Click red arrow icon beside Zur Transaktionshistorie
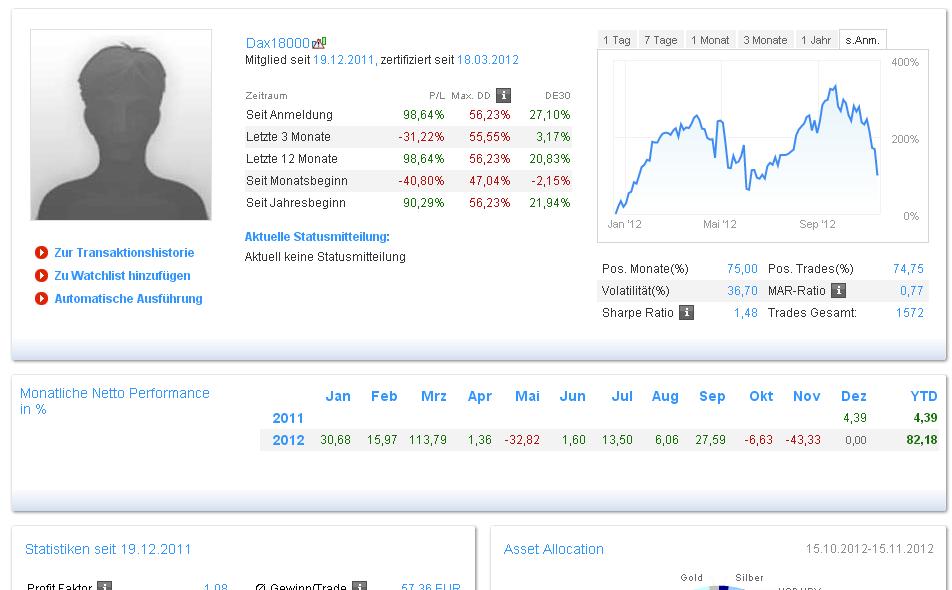The width and height of the screenshot is (952, 590). [x=41, y=253]
